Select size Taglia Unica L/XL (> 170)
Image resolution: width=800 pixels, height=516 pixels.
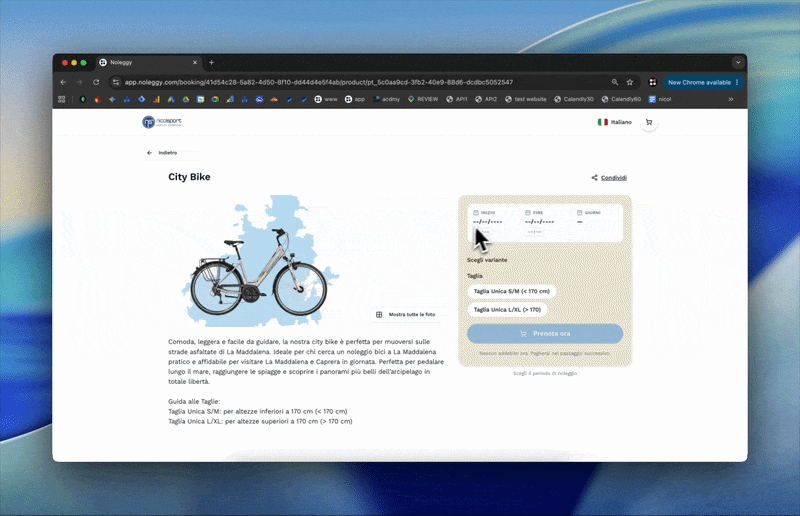click(507, 310)
